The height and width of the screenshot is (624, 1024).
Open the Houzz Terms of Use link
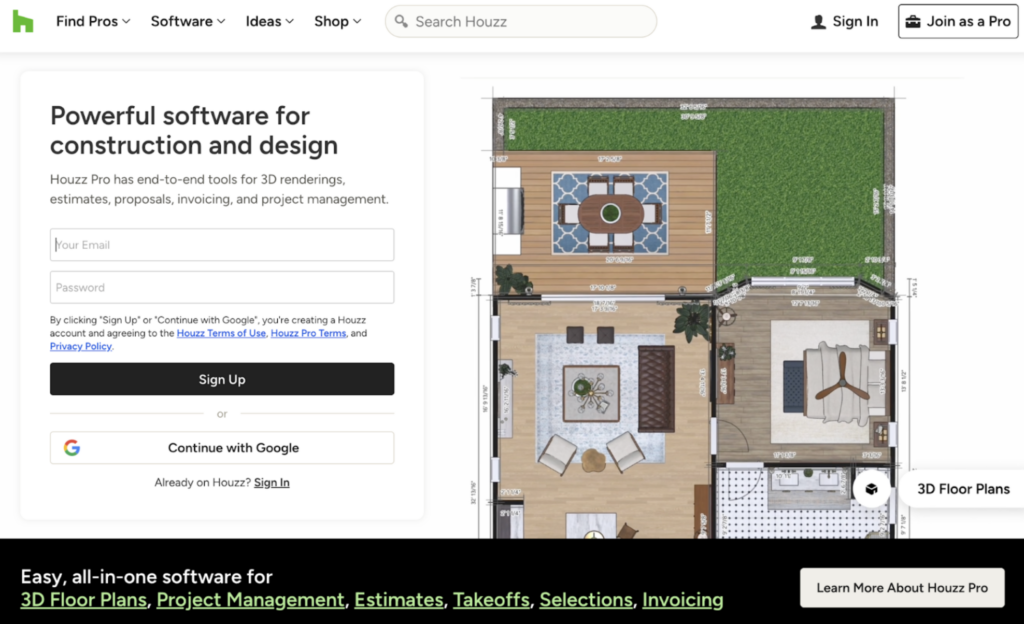pyautogui.click(x=221, y=333)
